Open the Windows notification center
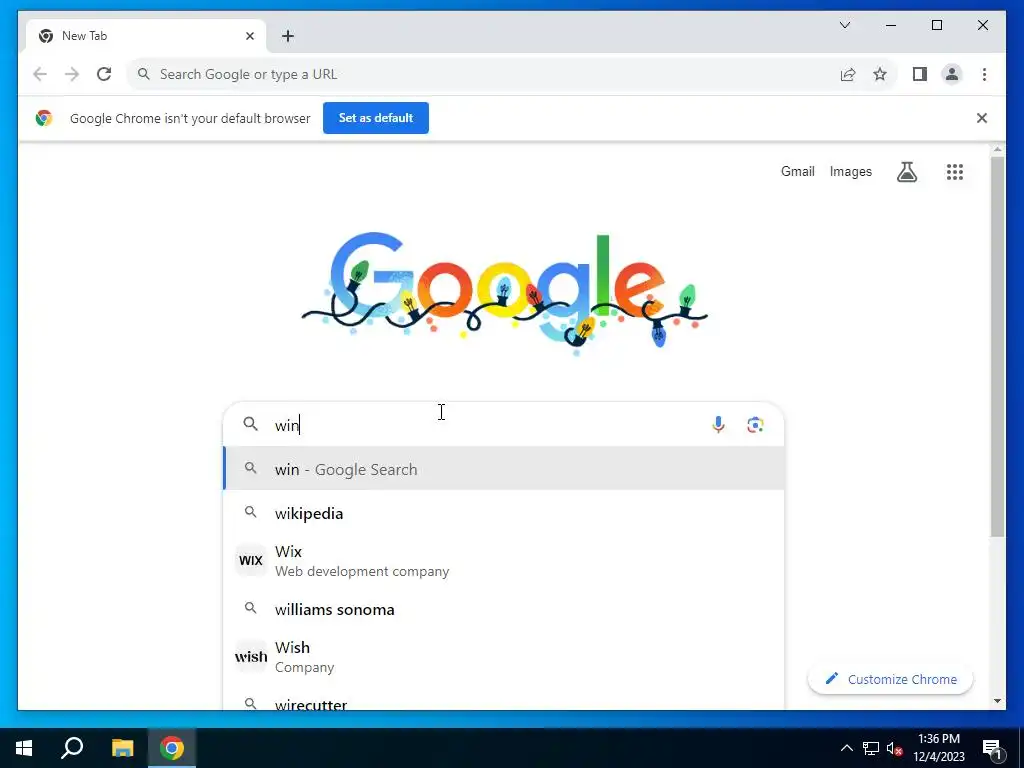 click(x=991, y=748)
